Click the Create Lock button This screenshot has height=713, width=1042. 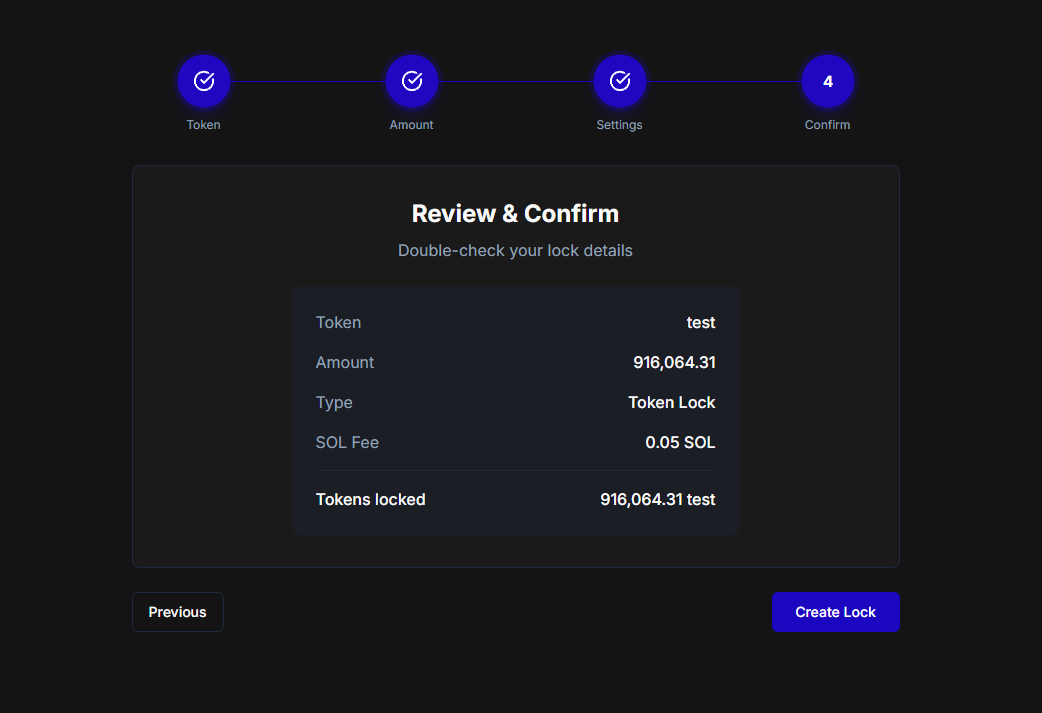(835, 612)
